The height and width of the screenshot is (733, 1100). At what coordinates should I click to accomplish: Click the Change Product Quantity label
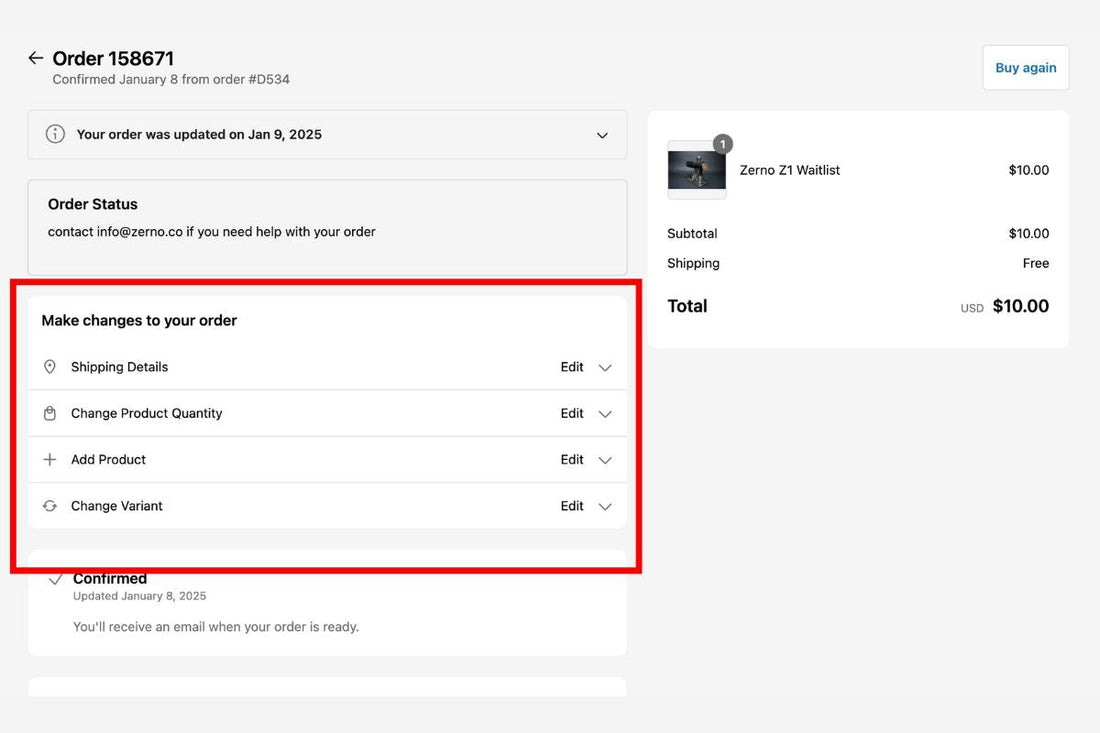(147, 413)
